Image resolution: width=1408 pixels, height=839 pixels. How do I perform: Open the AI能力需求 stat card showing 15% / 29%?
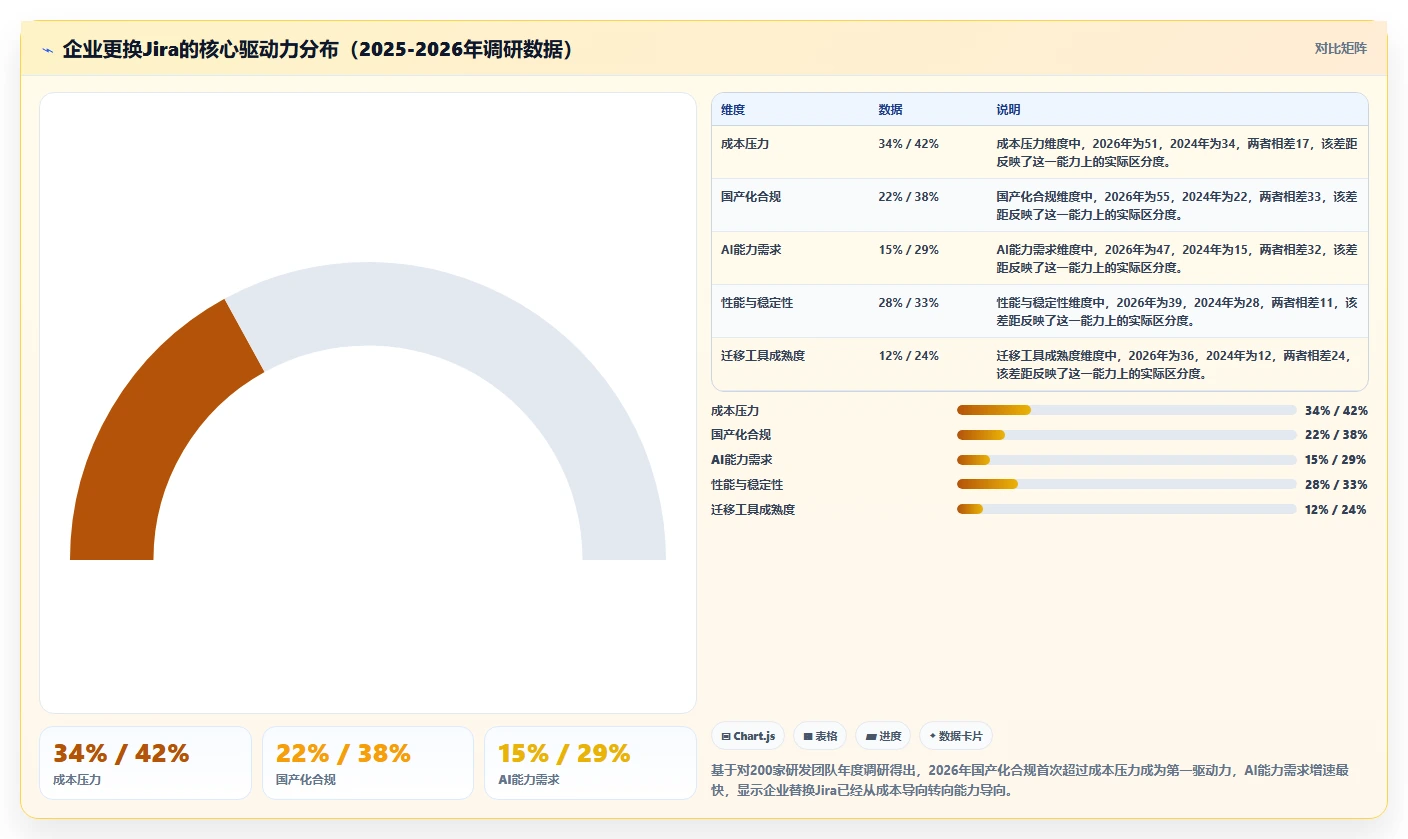(590, 763)
